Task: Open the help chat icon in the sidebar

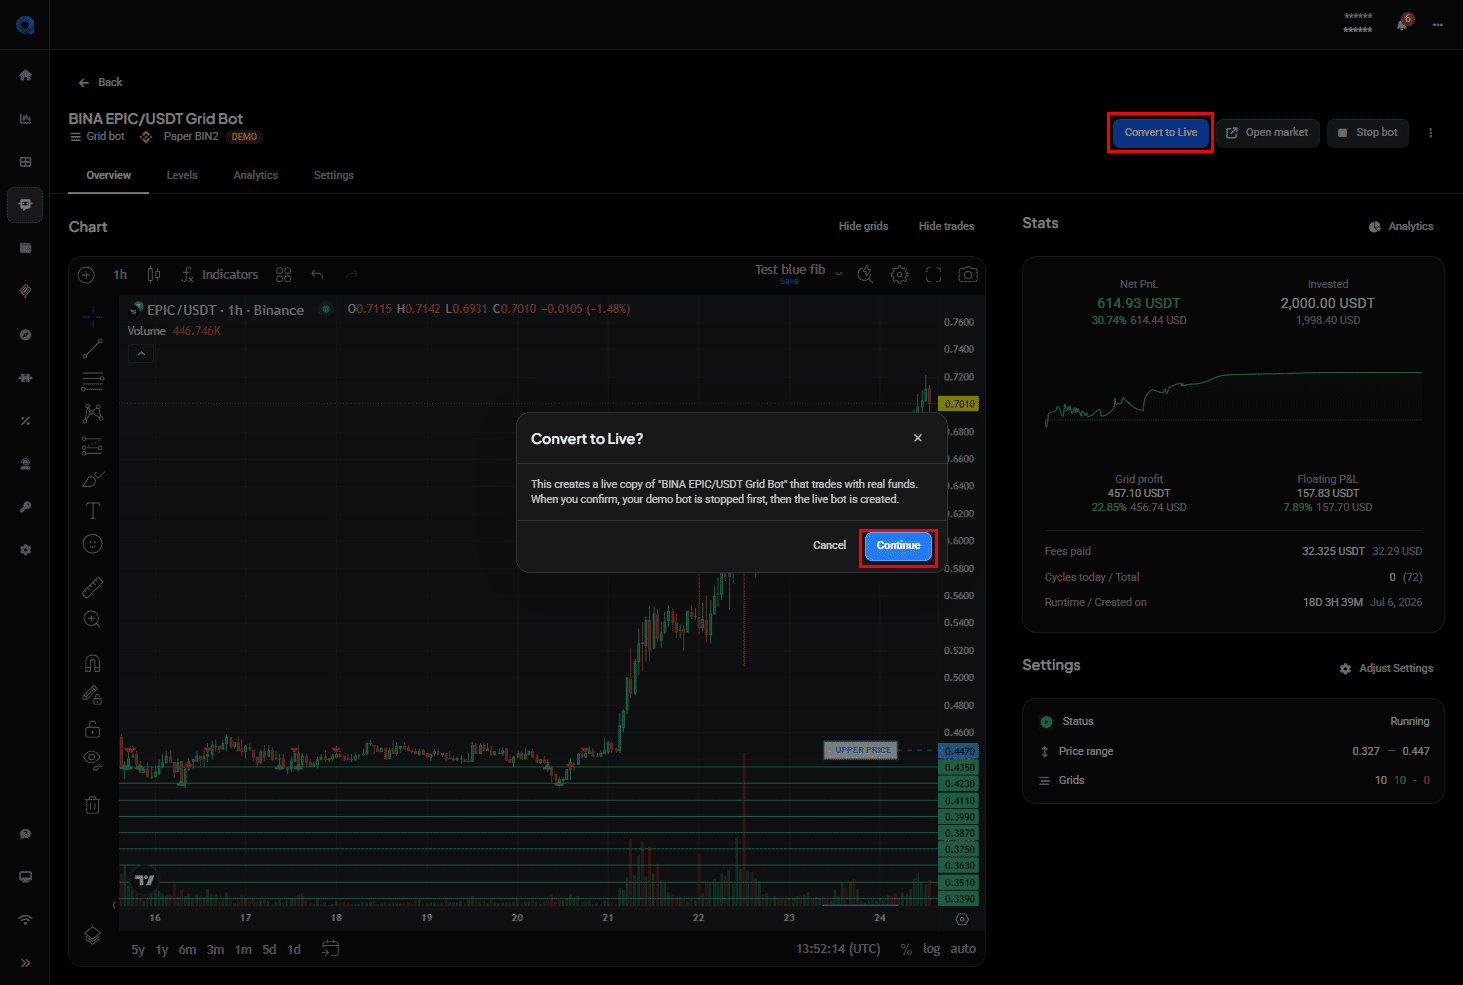Action: (25, 834)
